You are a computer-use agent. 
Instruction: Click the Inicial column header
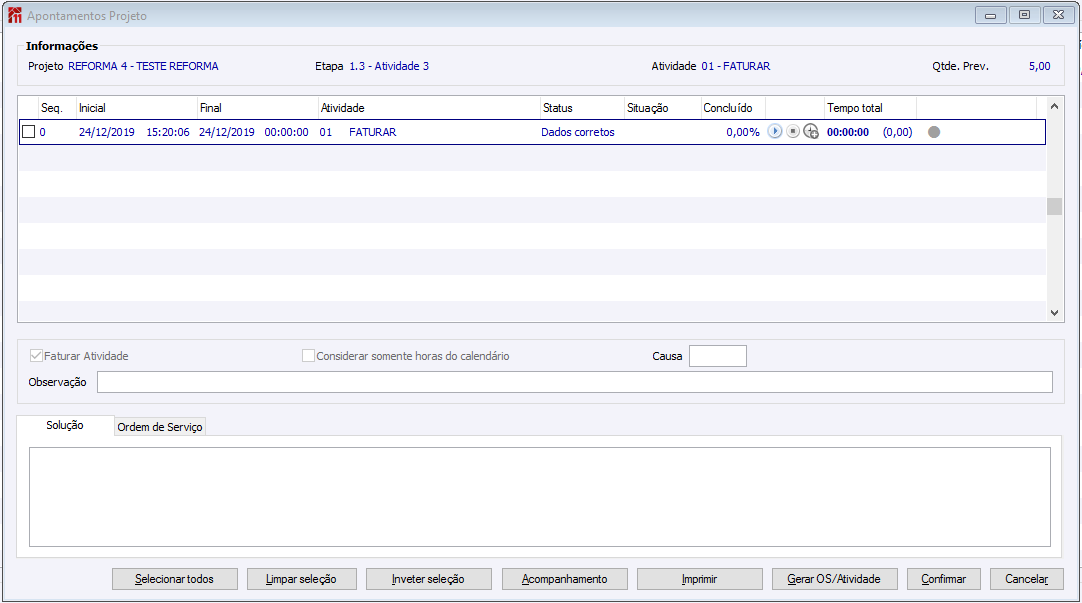click(x=137, y=108)
